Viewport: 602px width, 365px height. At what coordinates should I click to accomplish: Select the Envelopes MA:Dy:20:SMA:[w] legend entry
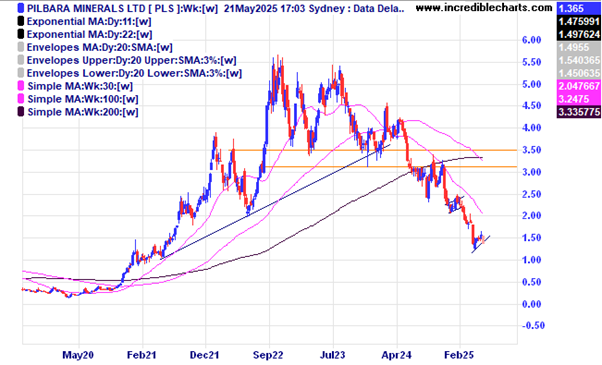(99, 48)
